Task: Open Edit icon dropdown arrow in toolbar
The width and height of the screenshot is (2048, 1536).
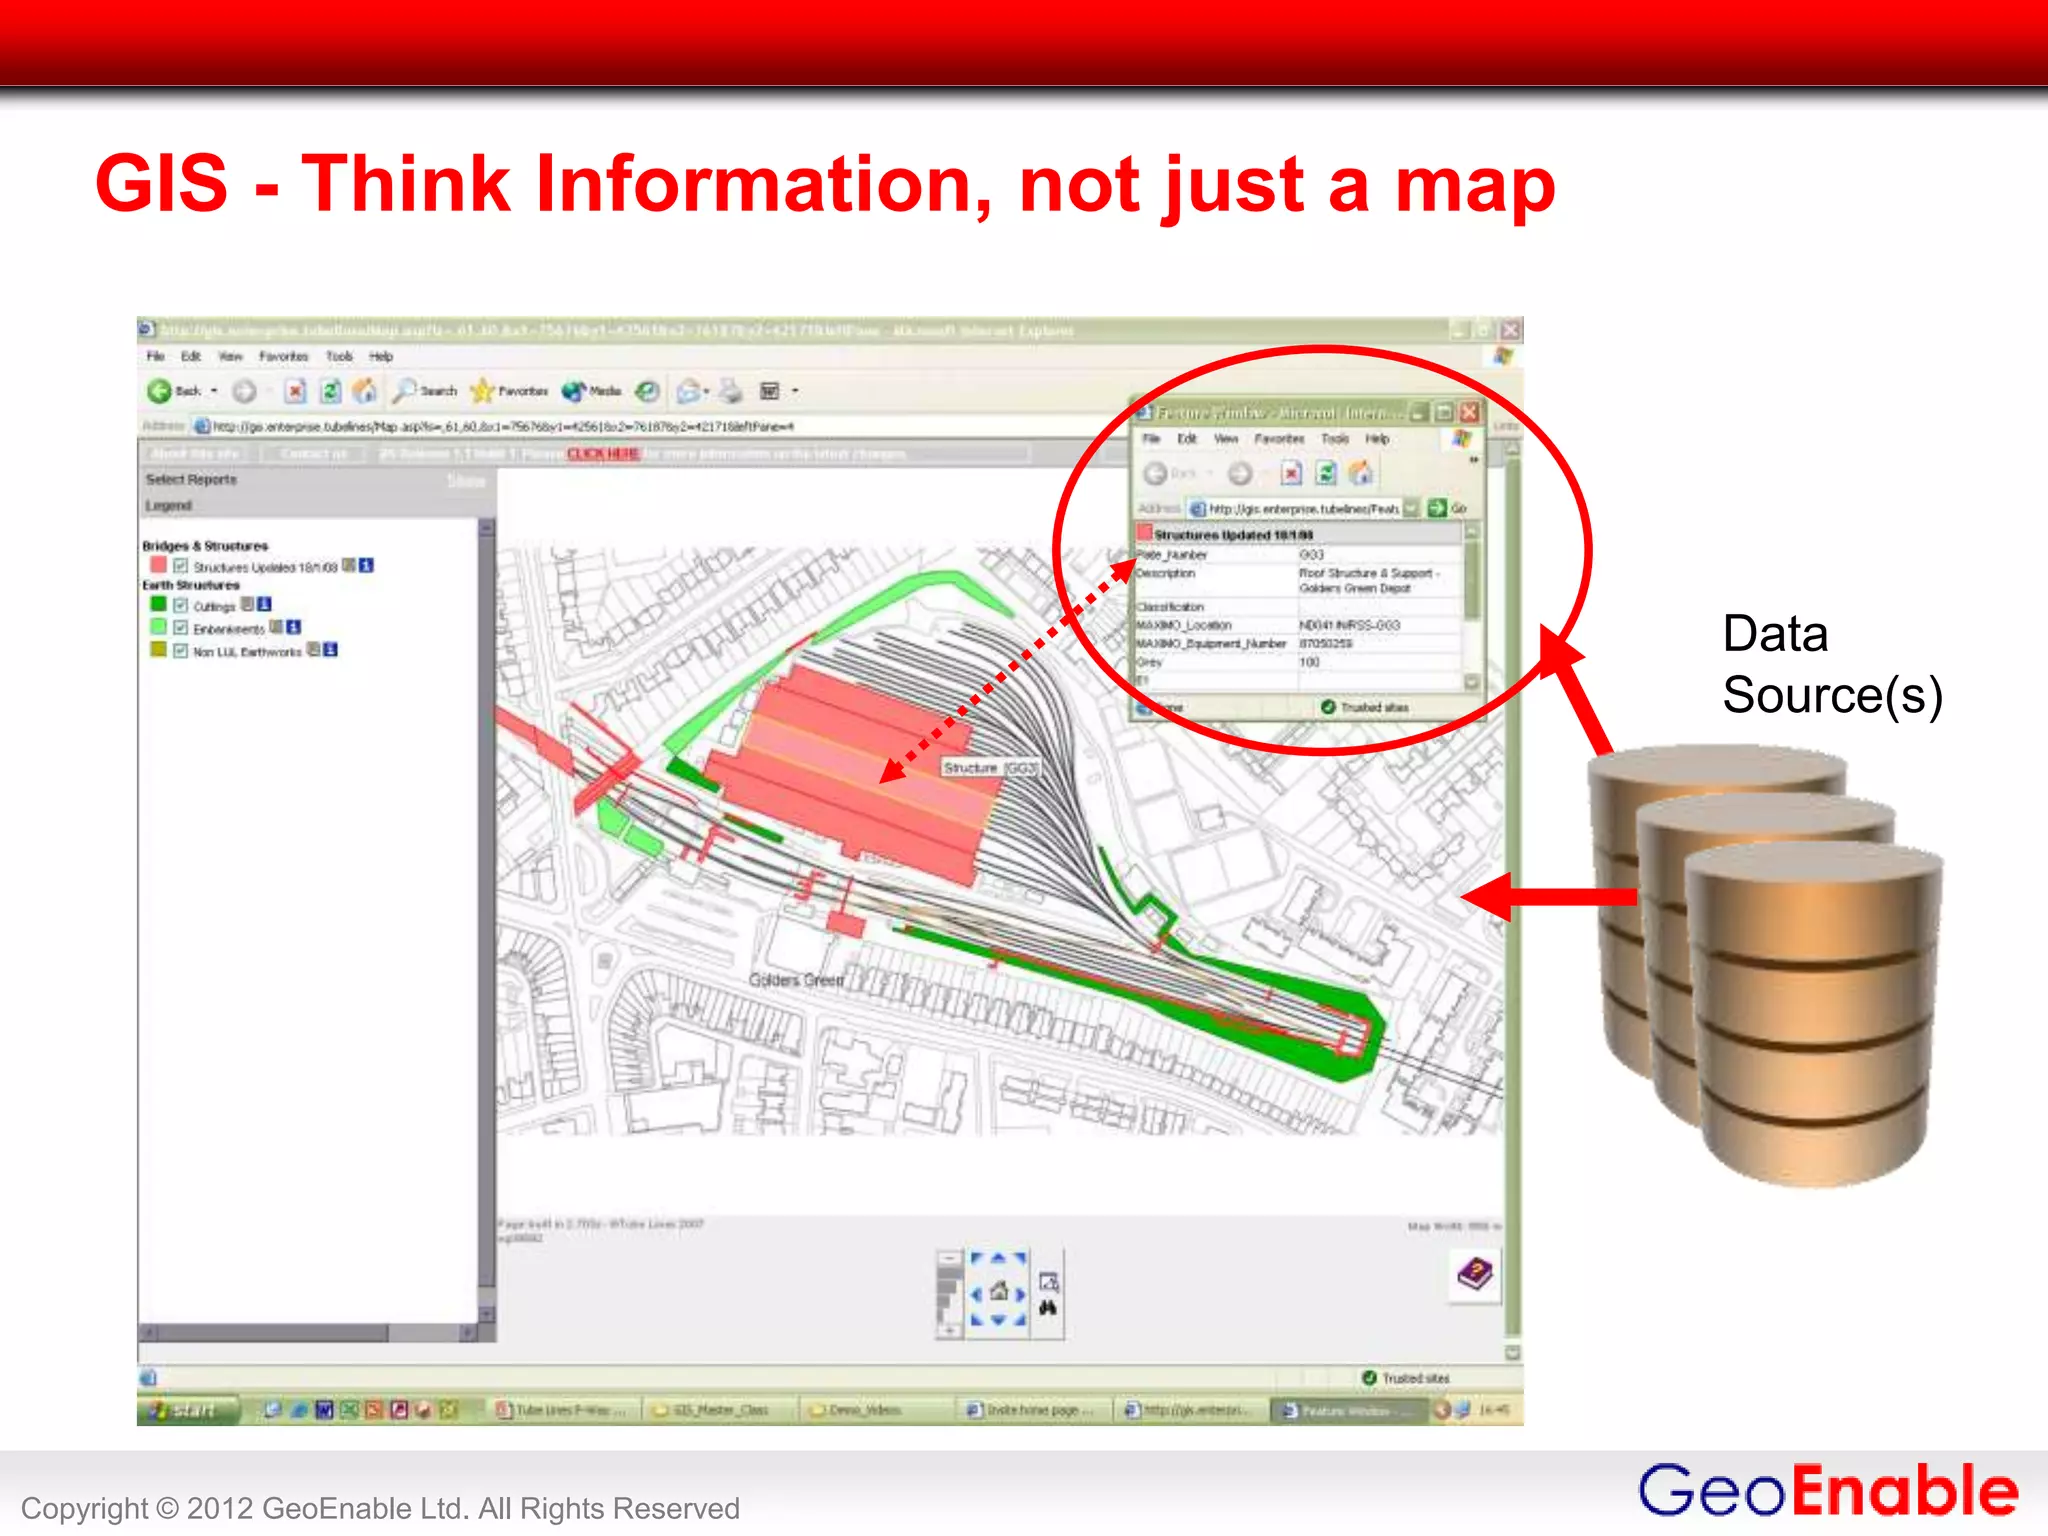Action: 795,391
